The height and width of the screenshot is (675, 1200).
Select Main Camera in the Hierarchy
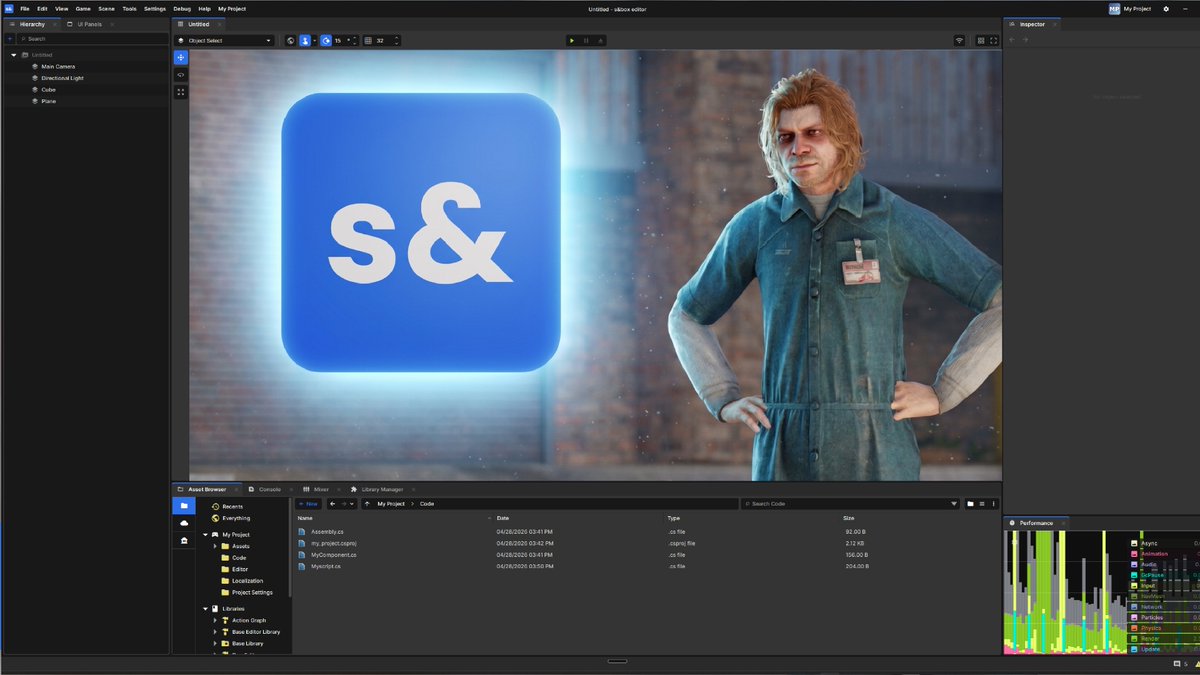58,66
